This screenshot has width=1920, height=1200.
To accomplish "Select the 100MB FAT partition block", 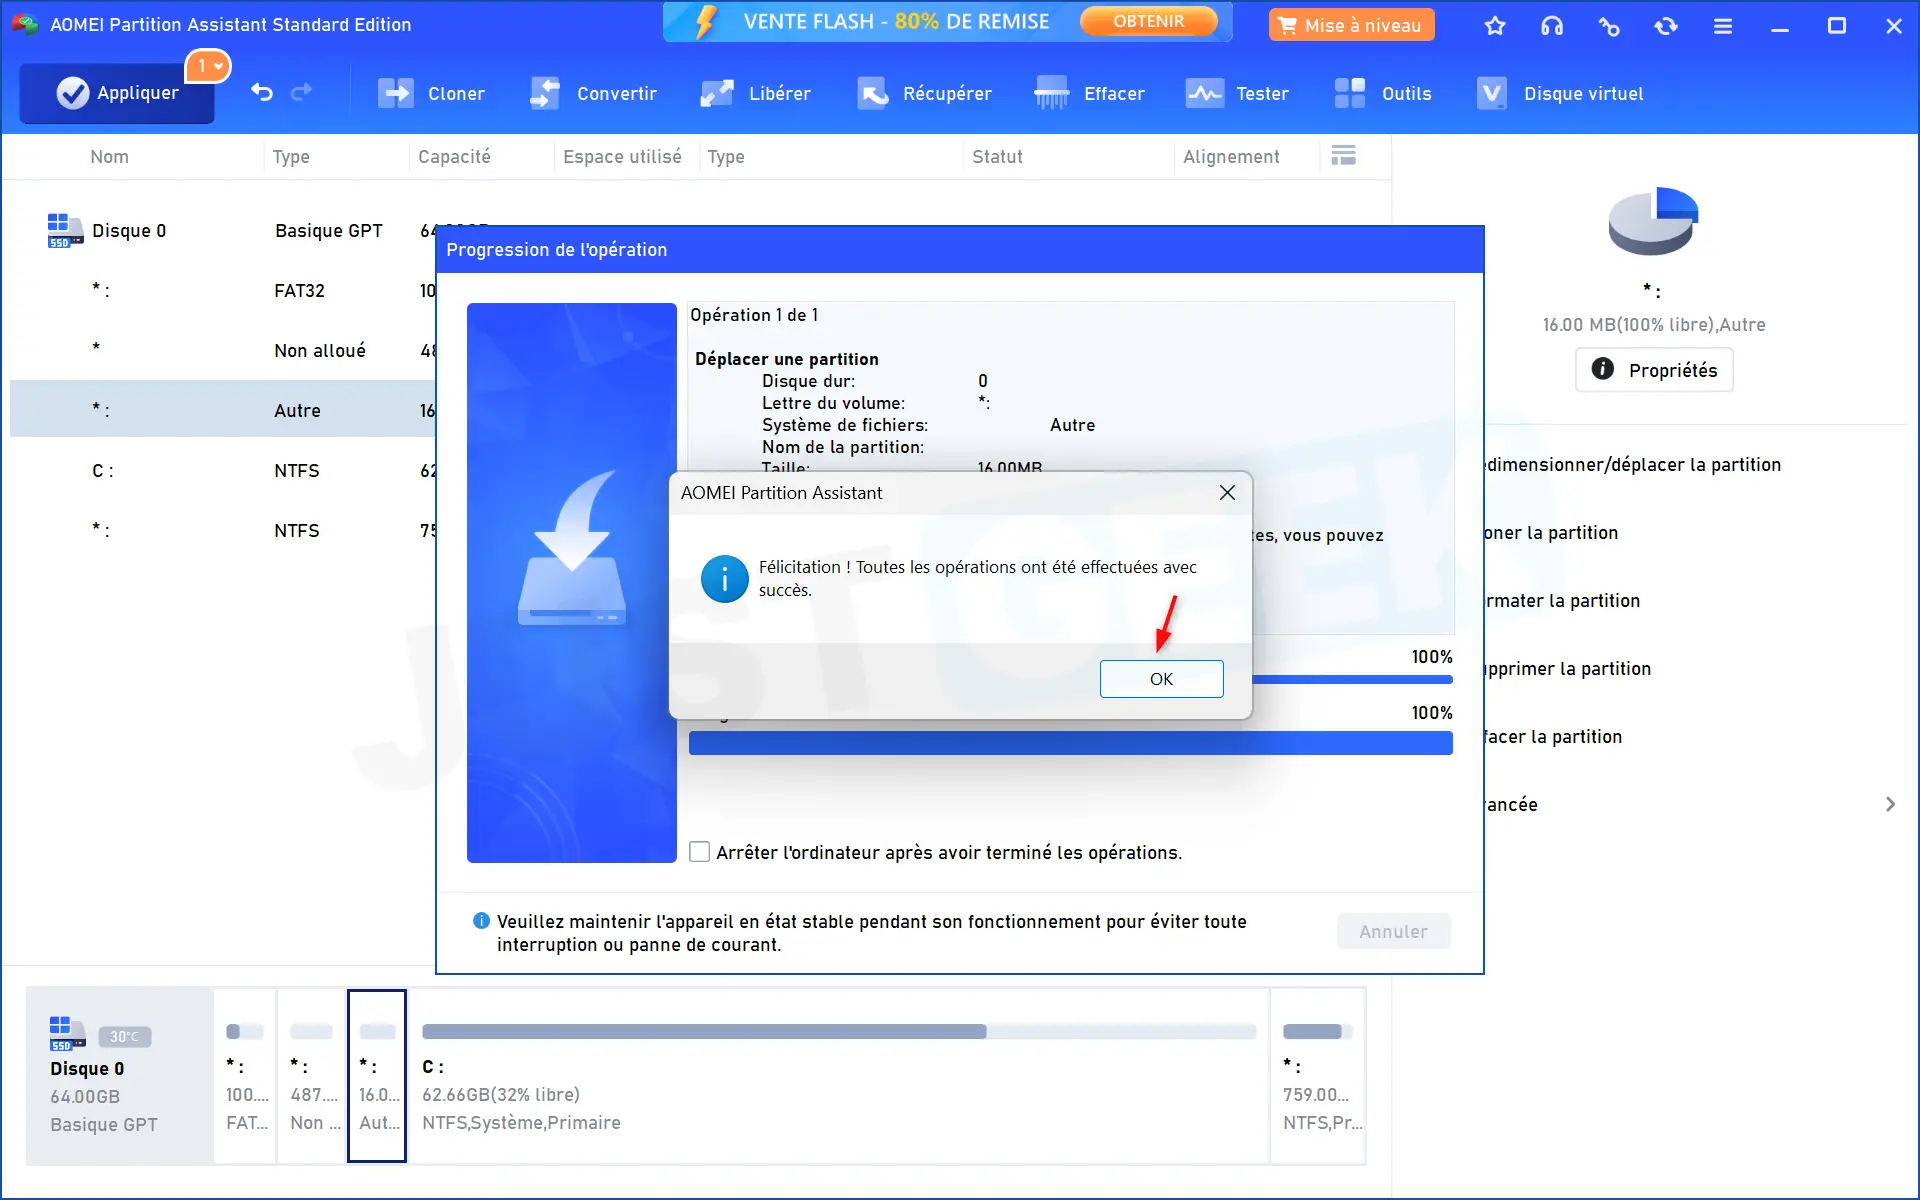I will point(245,1076).
